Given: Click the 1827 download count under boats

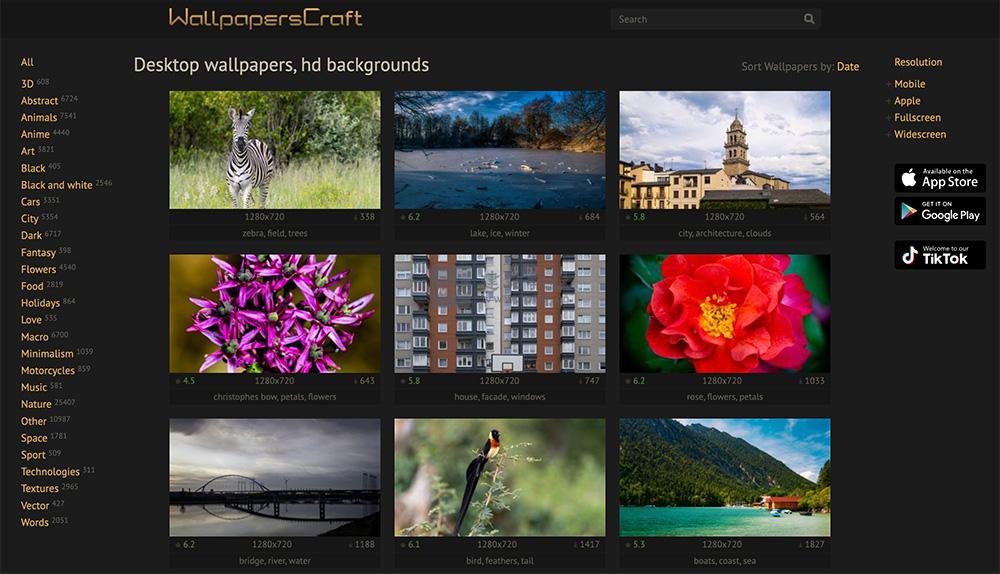Looking at the screenshot, I should pos(814,545).
